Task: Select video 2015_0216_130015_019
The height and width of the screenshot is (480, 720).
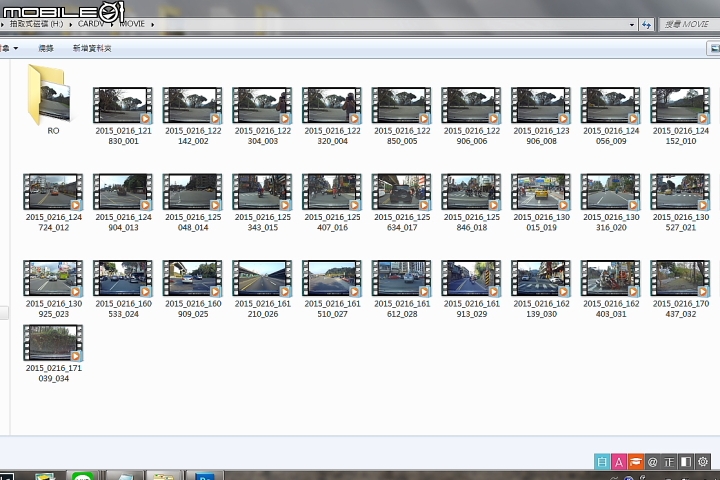Action: tap(541, 203)
